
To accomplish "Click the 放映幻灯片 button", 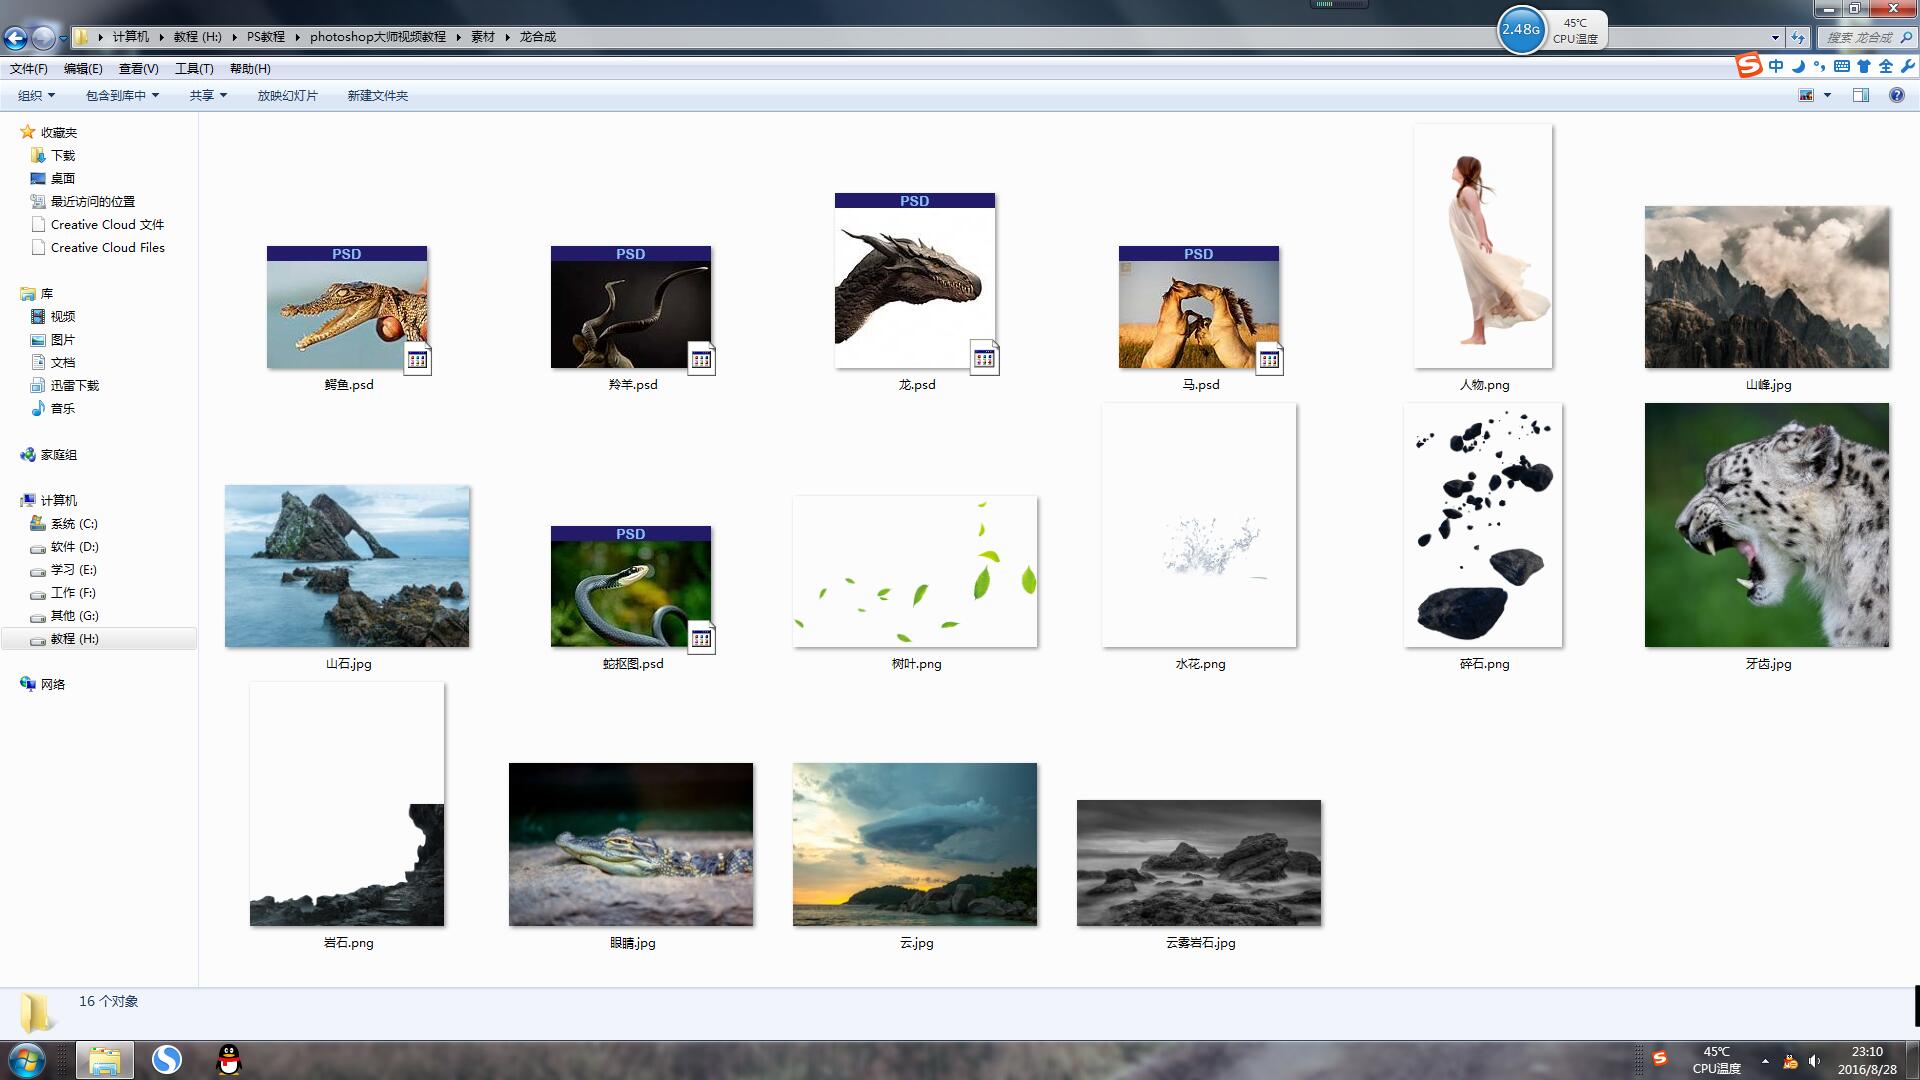I will (287, 95).
